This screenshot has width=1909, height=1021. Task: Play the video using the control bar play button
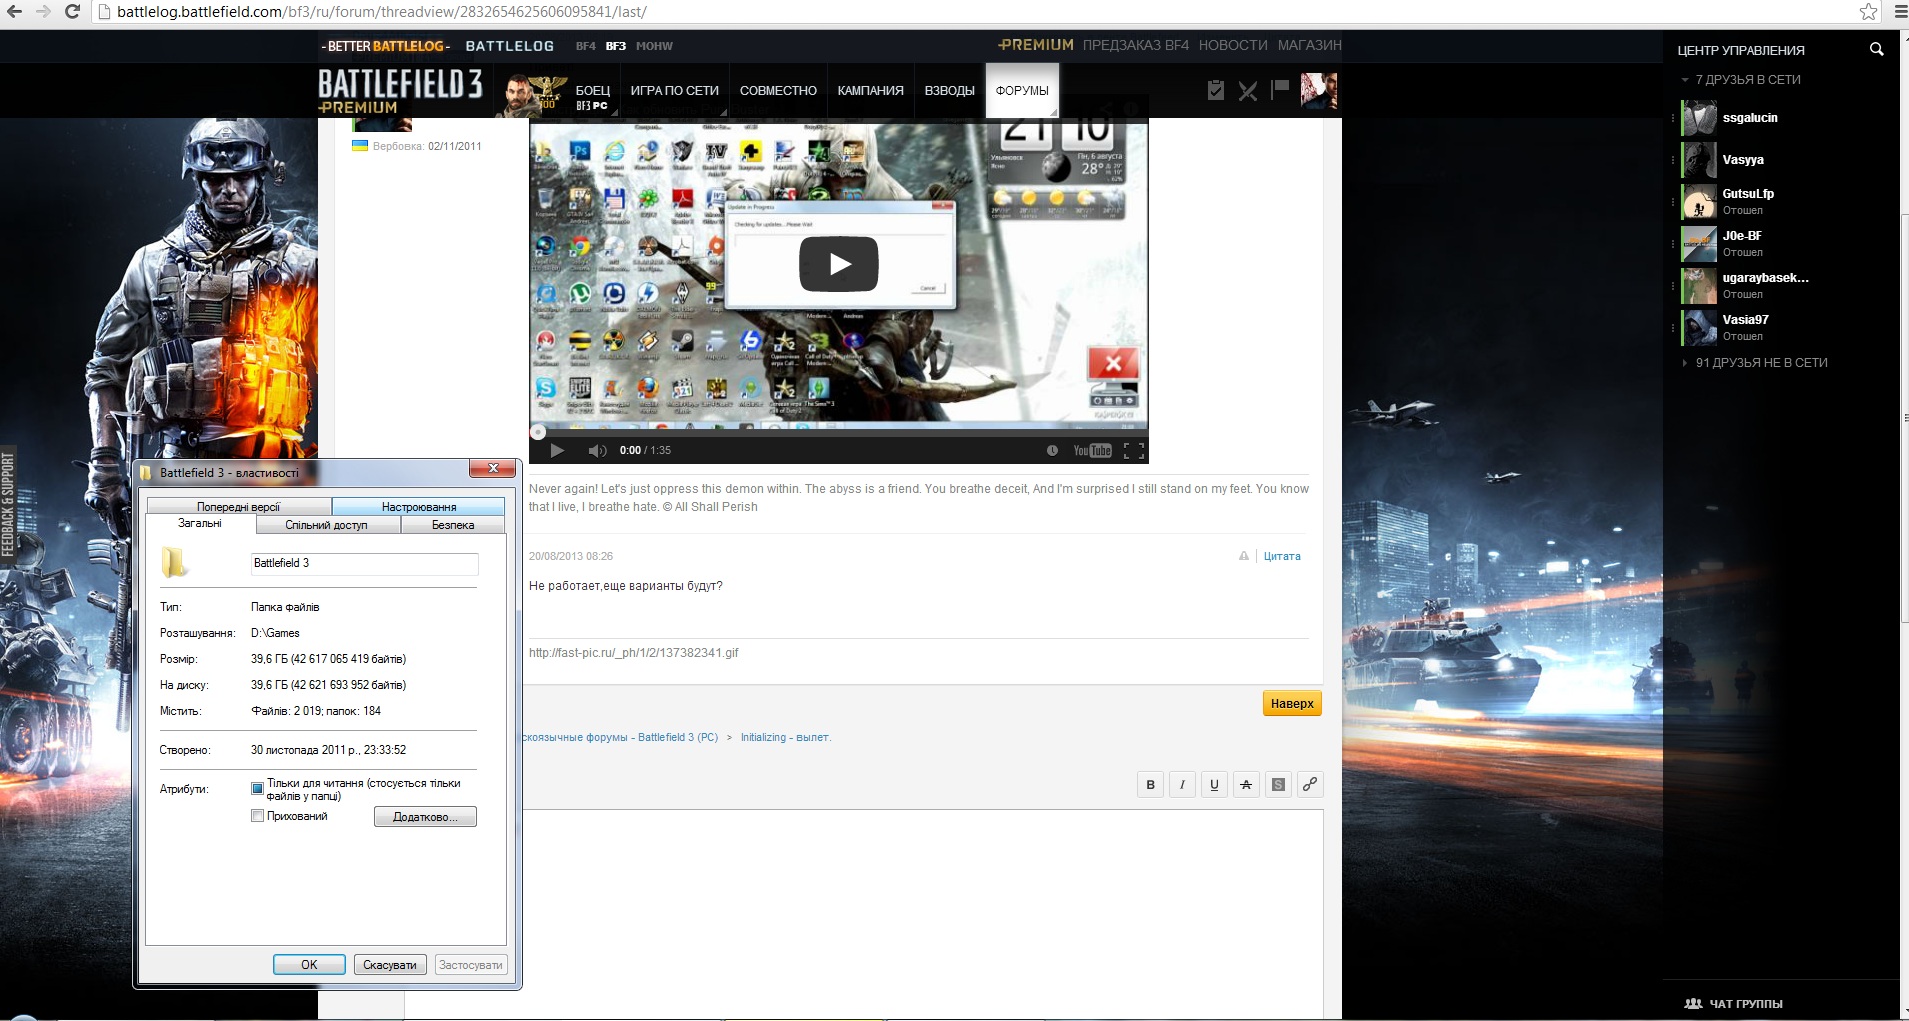[557, 451]
